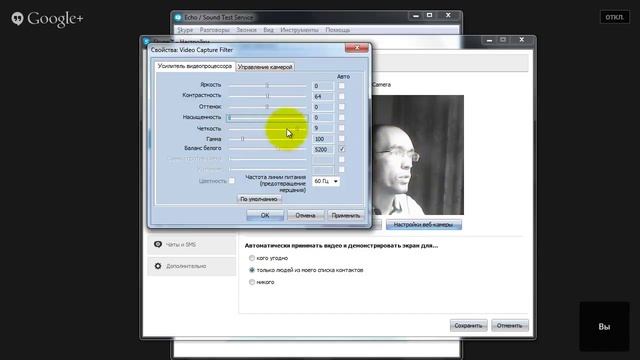Click the Применить button
640x360 pixels.
[346, 215]
